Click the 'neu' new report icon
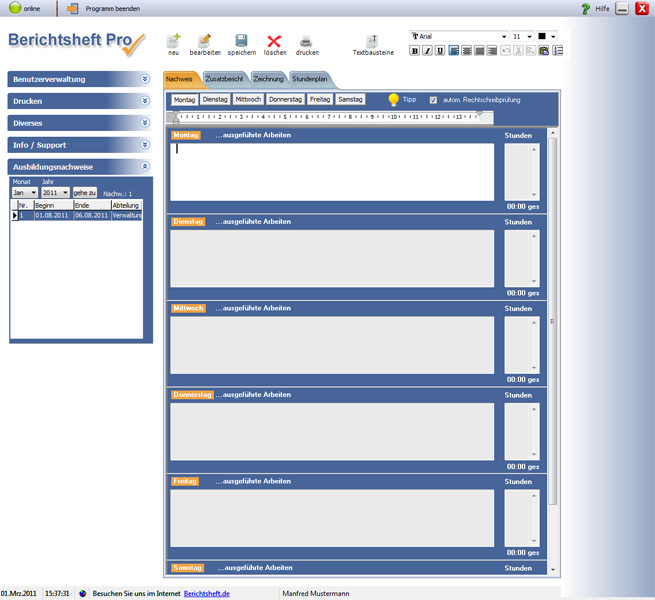Viewport: 655px width, 600px height. 173,41
